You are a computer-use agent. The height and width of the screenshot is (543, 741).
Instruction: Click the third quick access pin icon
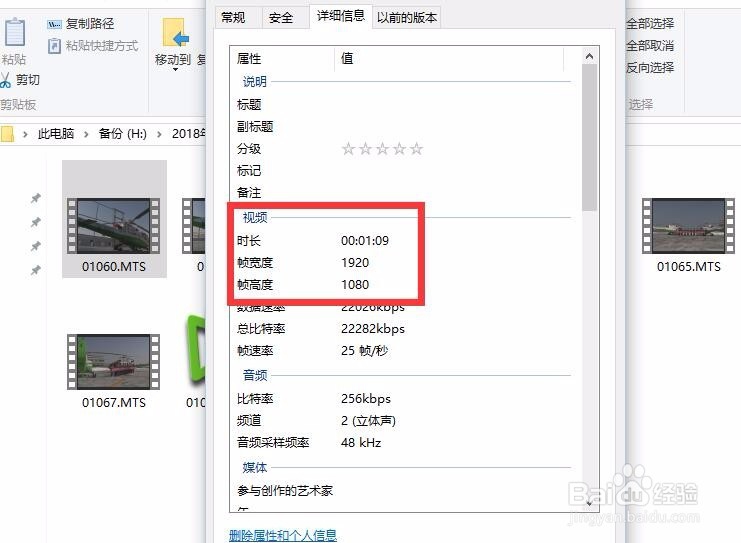tap(35, 246)
